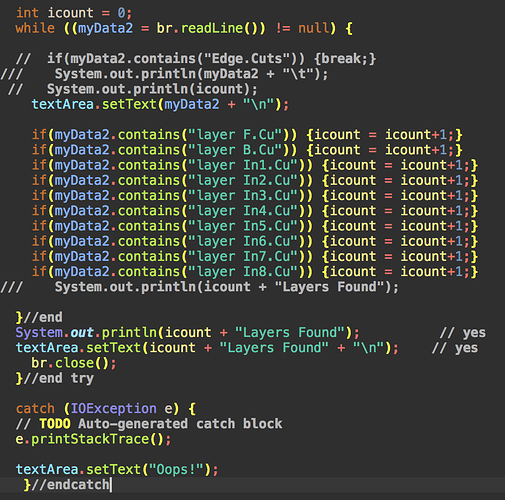Click the bold 'TODO' marker in the comment
Screen dimensions: 505x500
click(x=55, y=424)
